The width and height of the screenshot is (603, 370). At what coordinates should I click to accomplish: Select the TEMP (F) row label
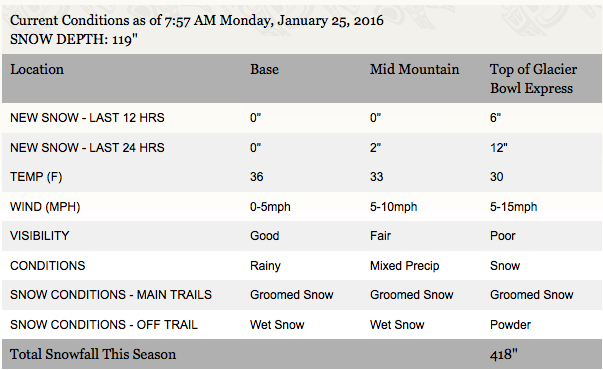pos(36,177)
